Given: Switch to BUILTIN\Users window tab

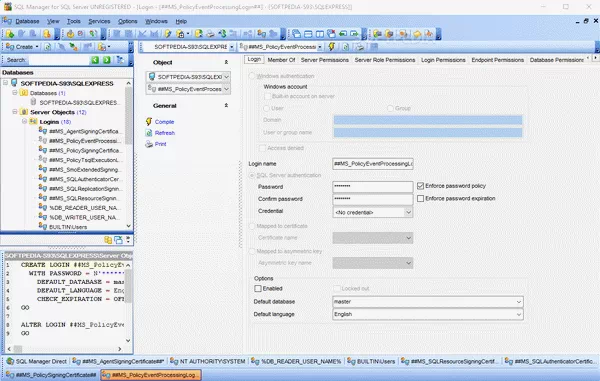Looking at the screenshot, I should 371,361.
